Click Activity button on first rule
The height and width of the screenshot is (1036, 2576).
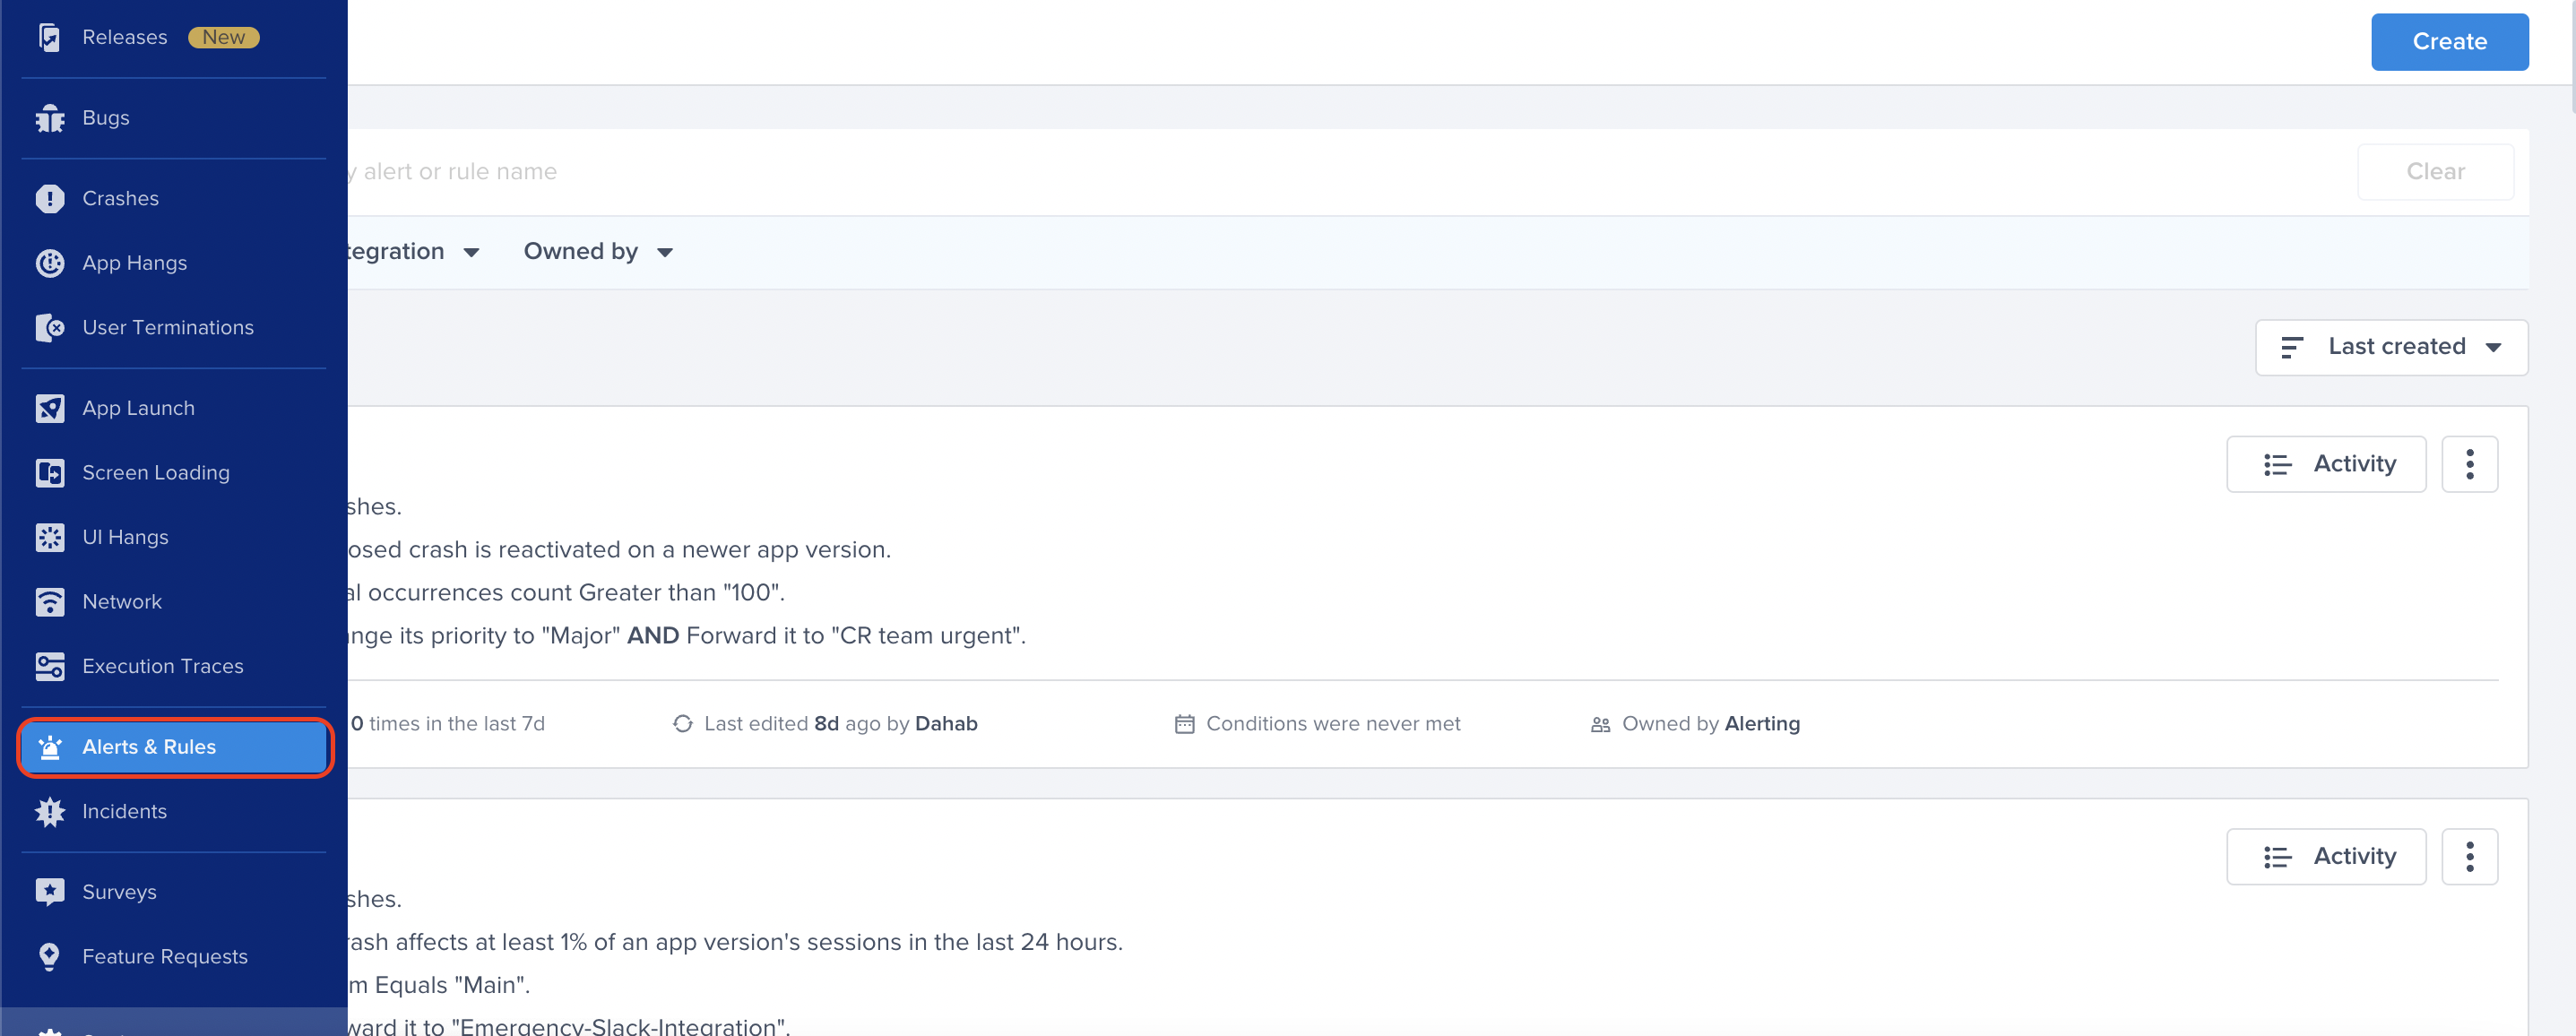pyautogui.click(x=2325, y=464)
